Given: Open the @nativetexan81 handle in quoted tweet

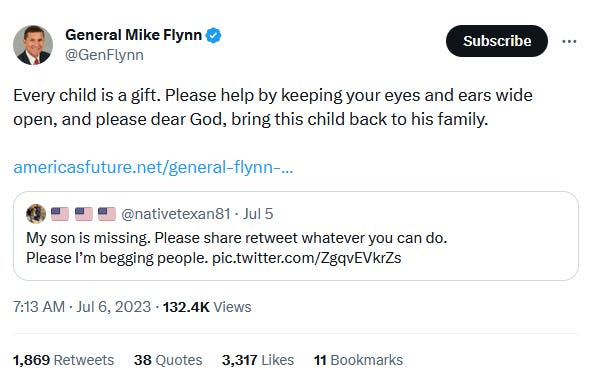Looking at the screenshot, I should tap(176, 214).
